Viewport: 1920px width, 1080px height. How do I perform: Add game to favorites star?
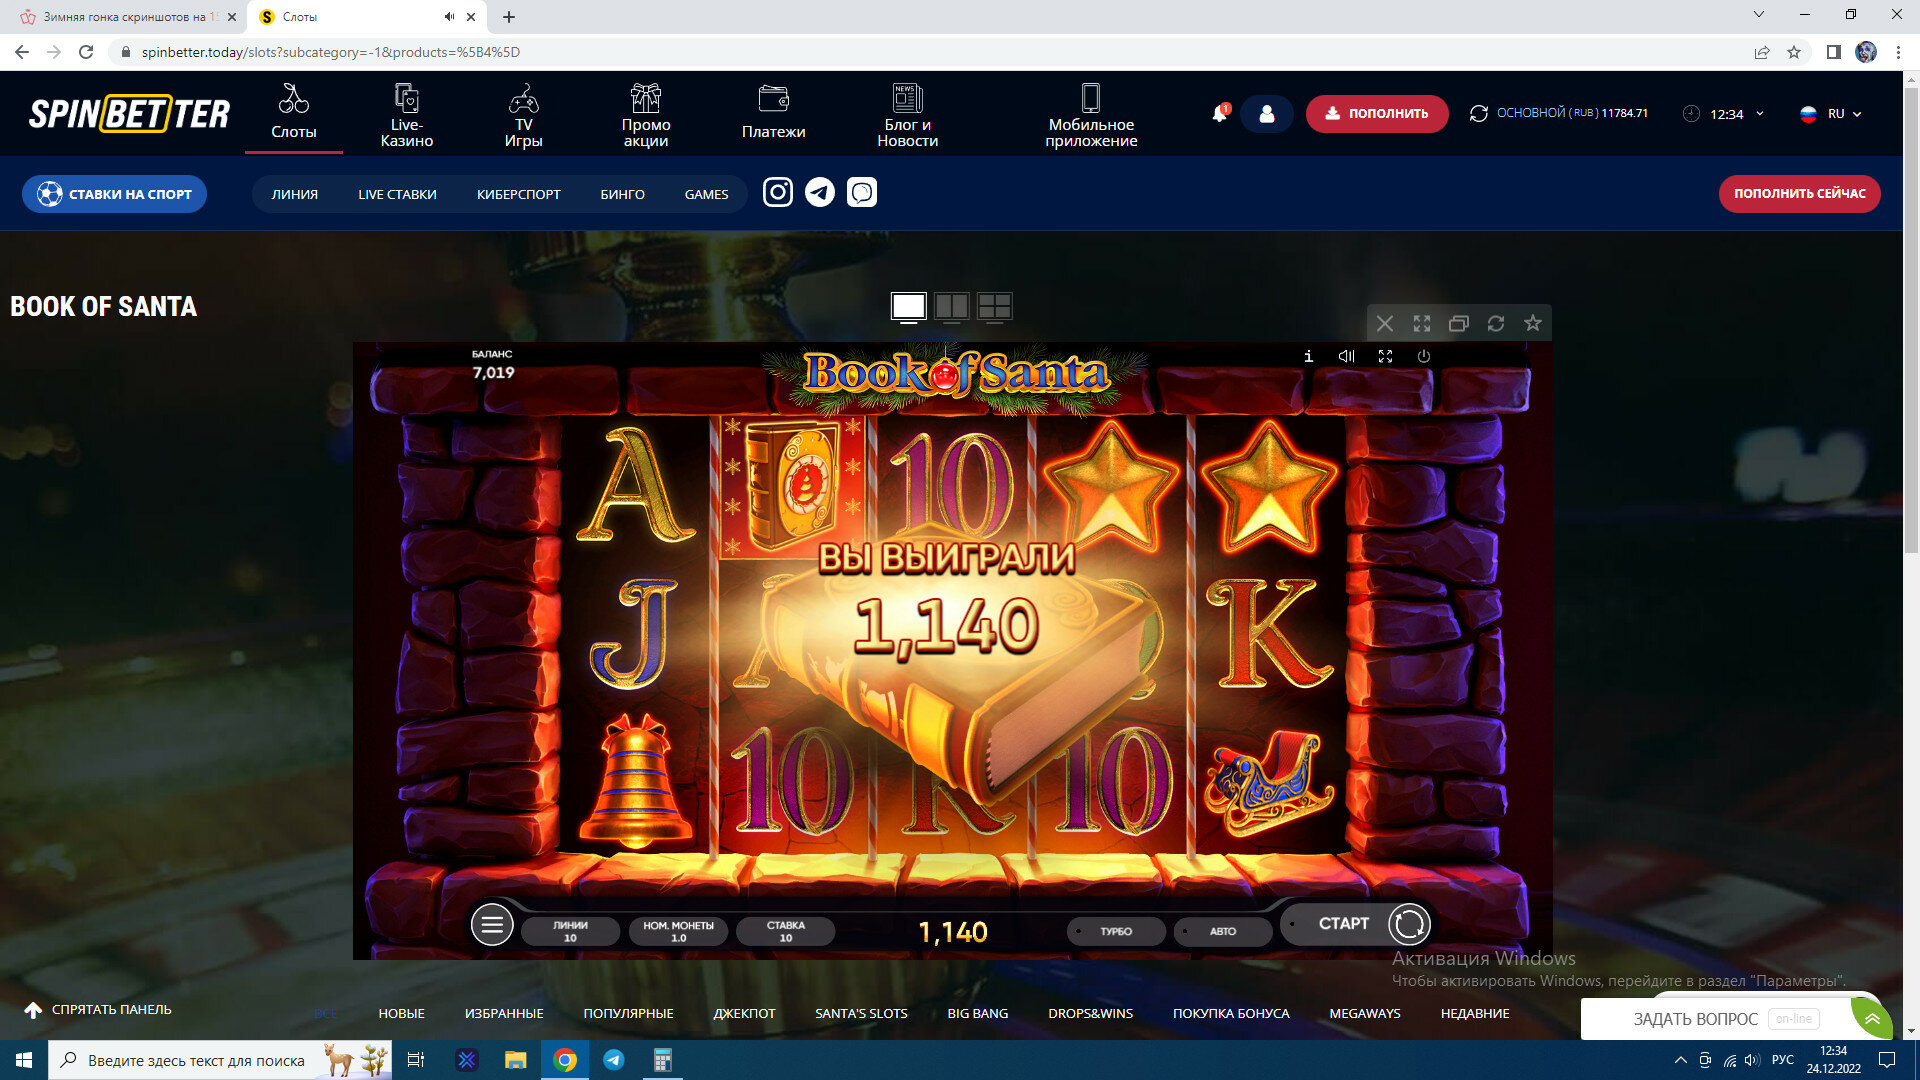point(1532,323)
